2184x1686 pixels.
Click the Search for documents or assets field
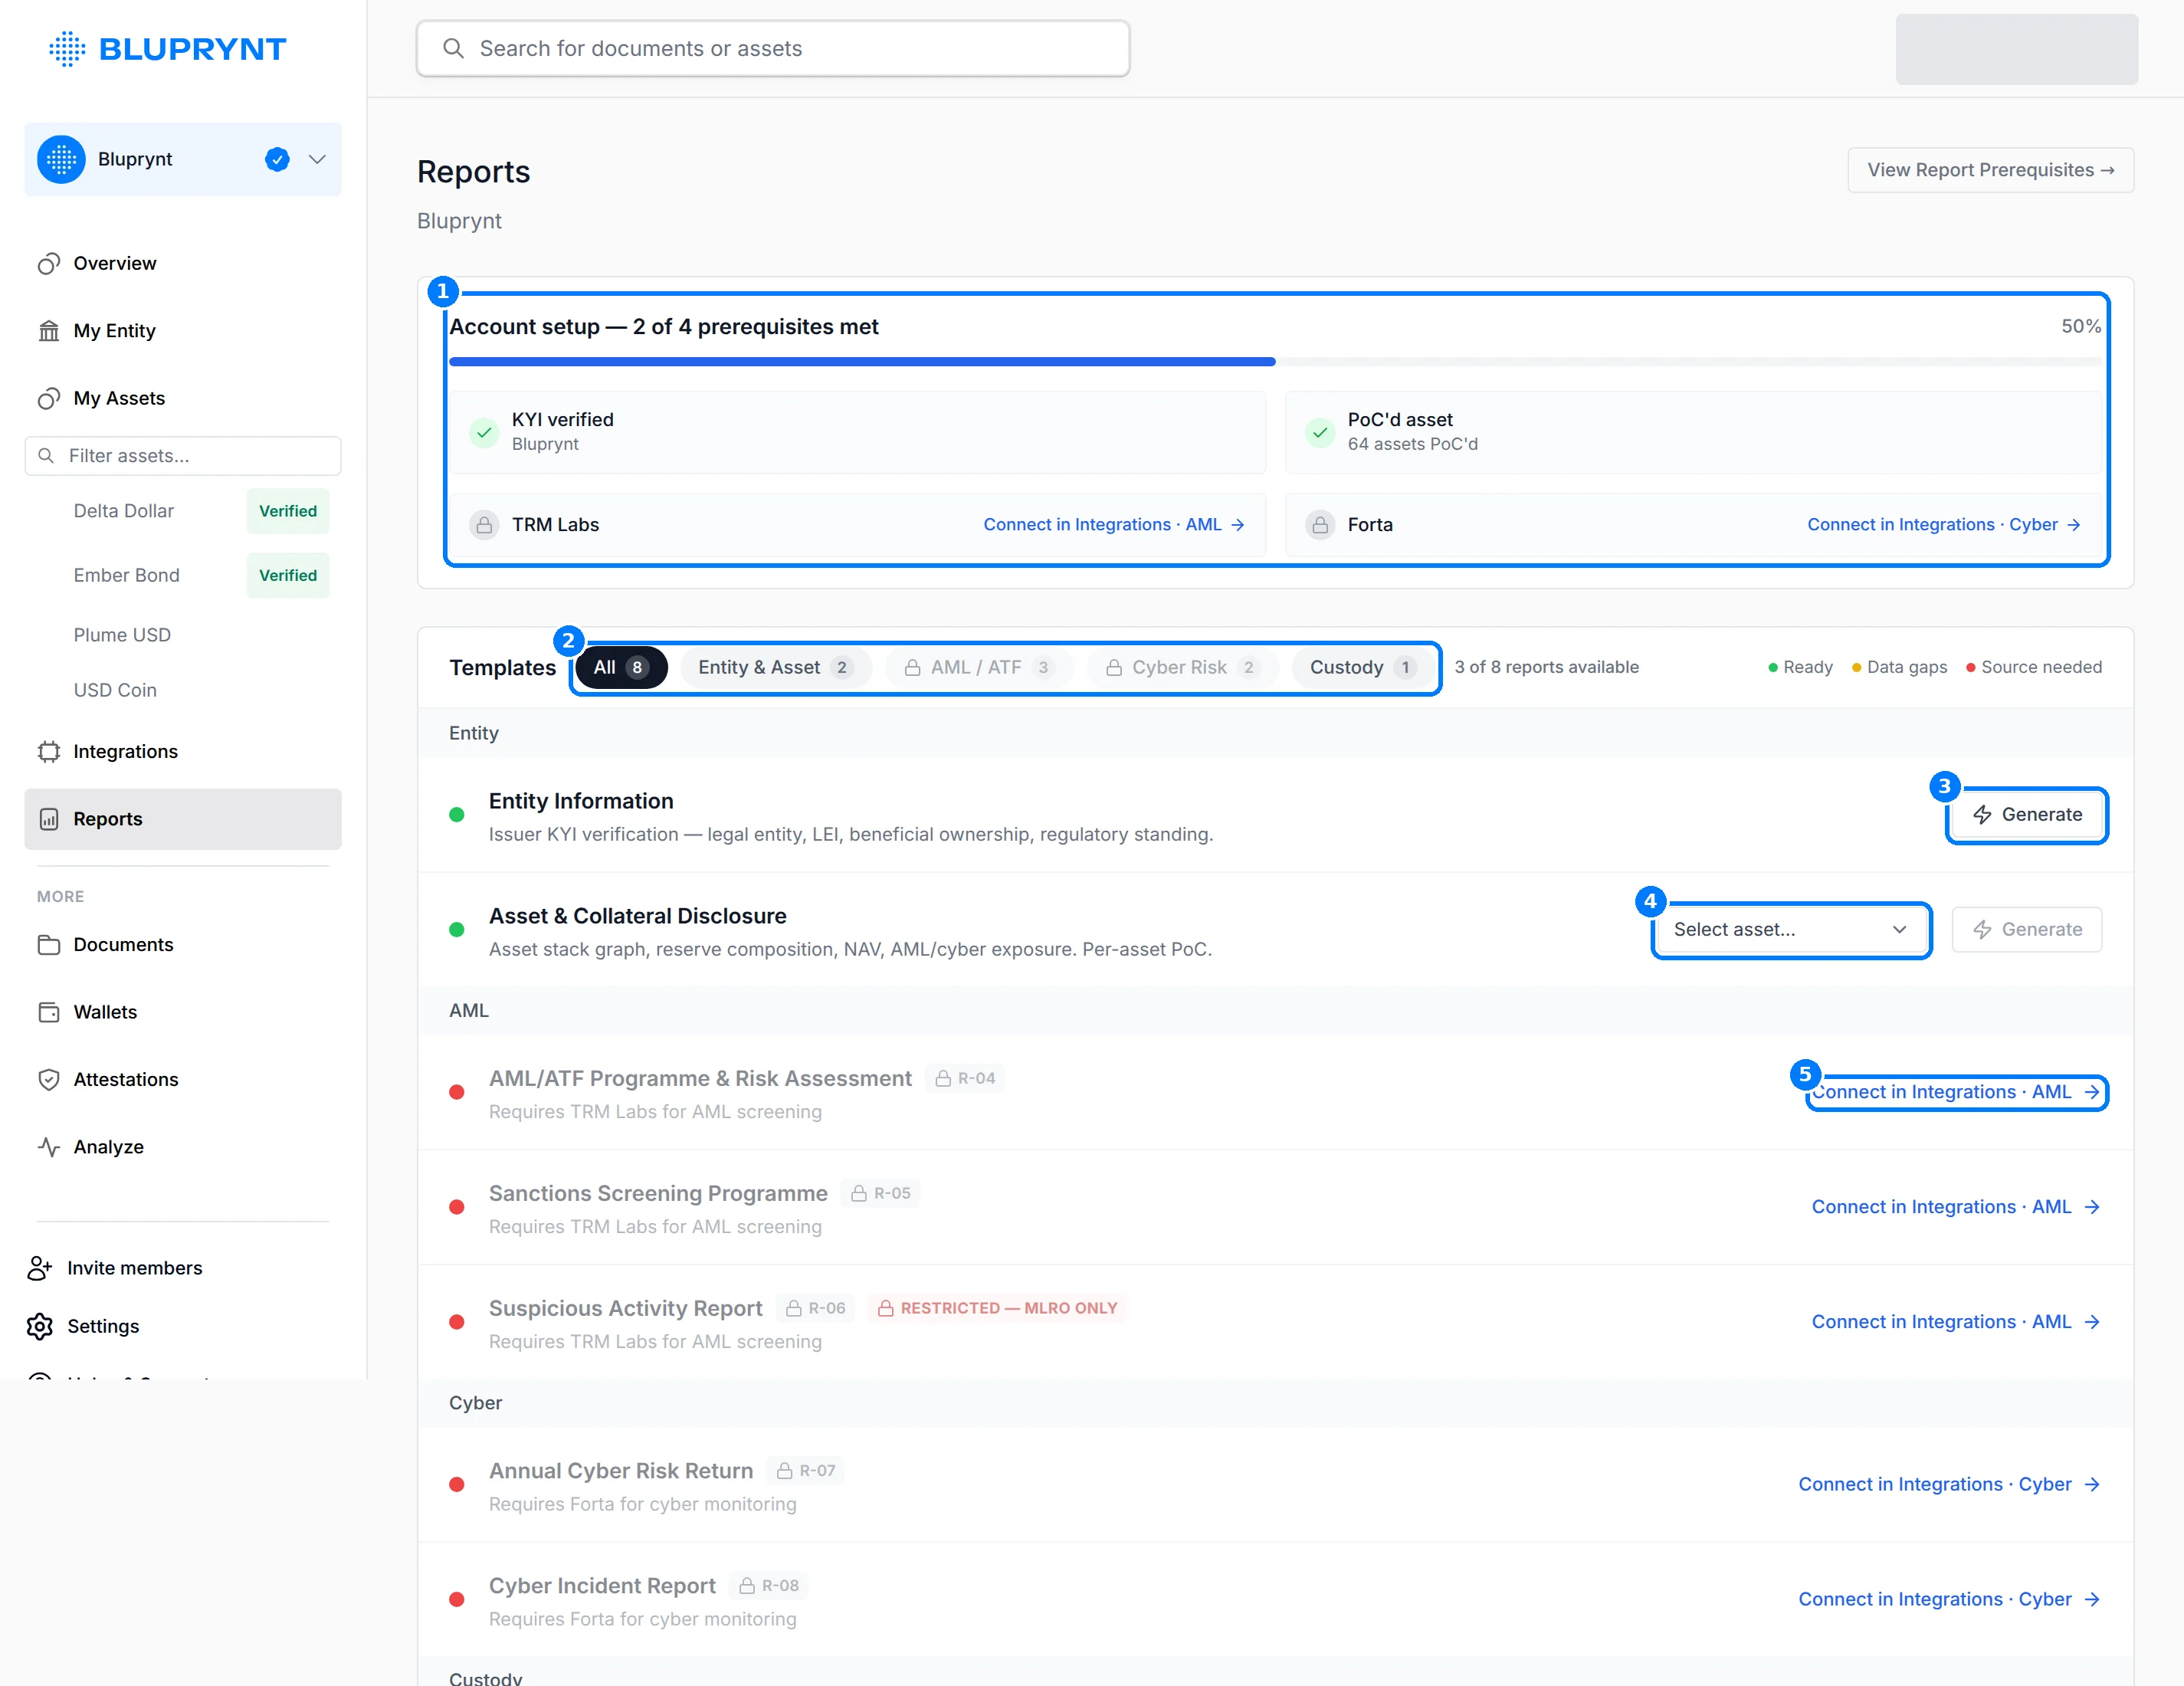773,48
